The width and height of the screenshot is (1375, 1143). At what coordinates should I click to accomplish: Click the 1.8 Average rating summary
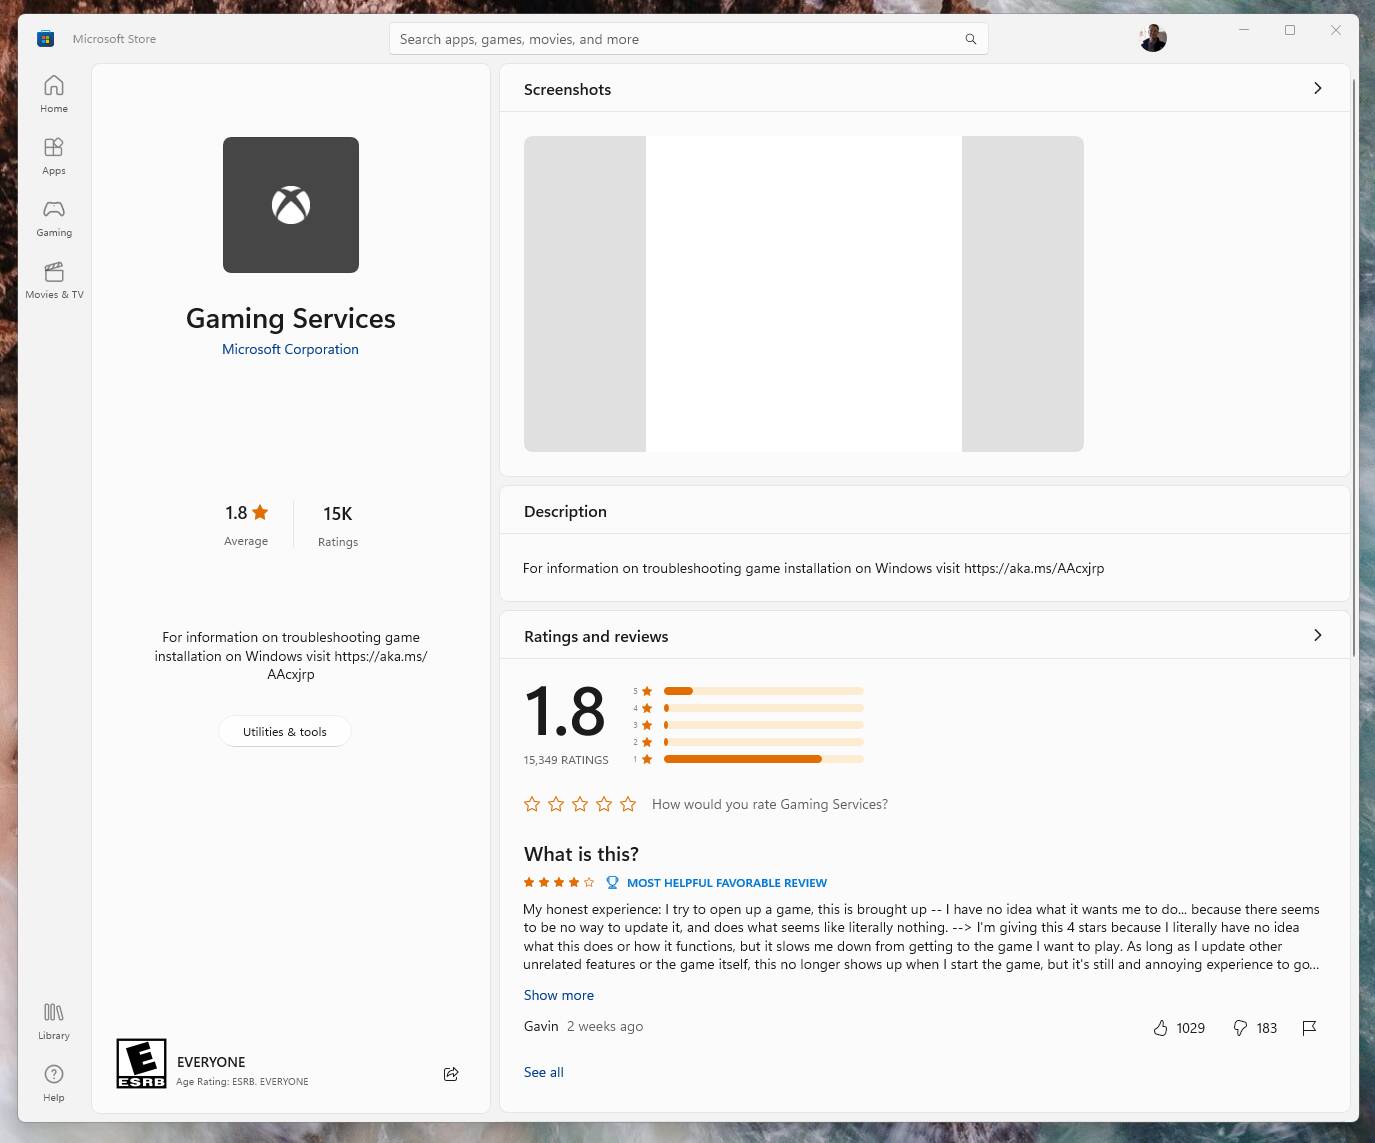point(246,525)
